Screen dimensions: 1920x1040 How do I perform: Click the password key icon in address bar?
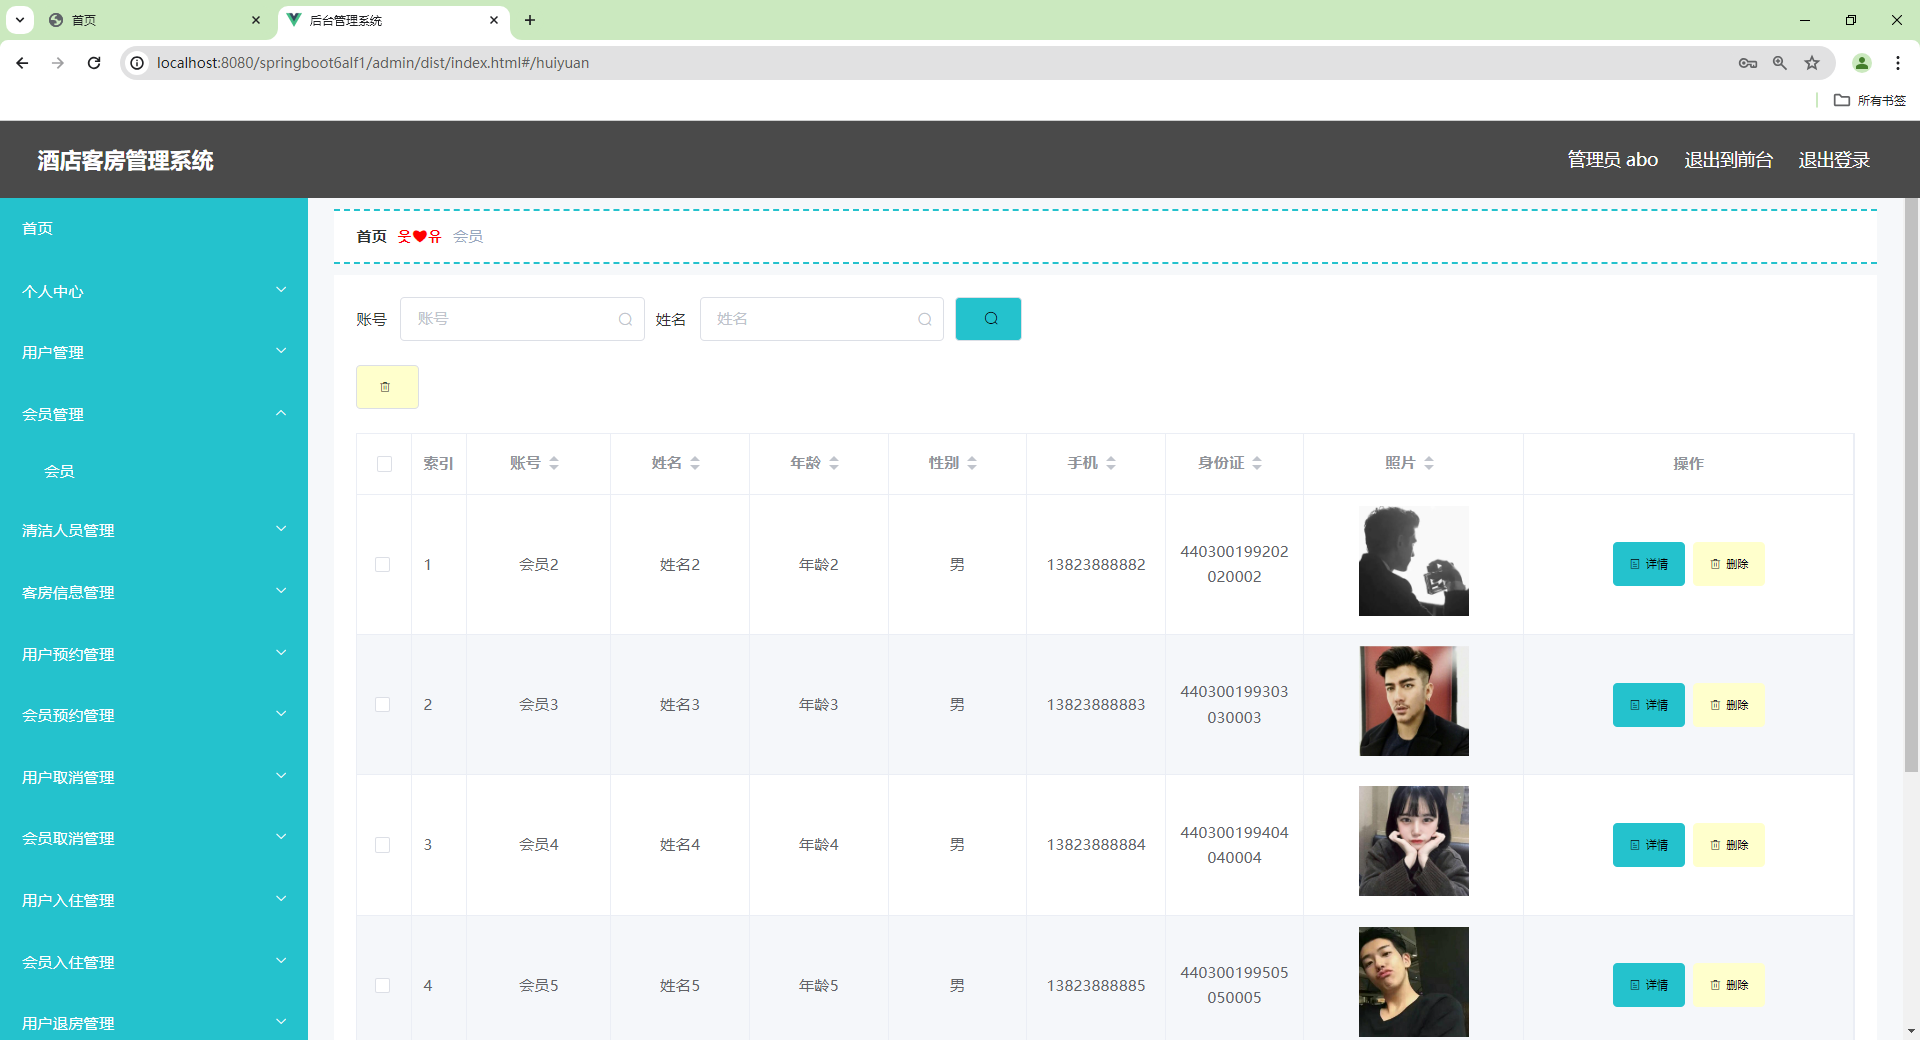pos(1748,62)
